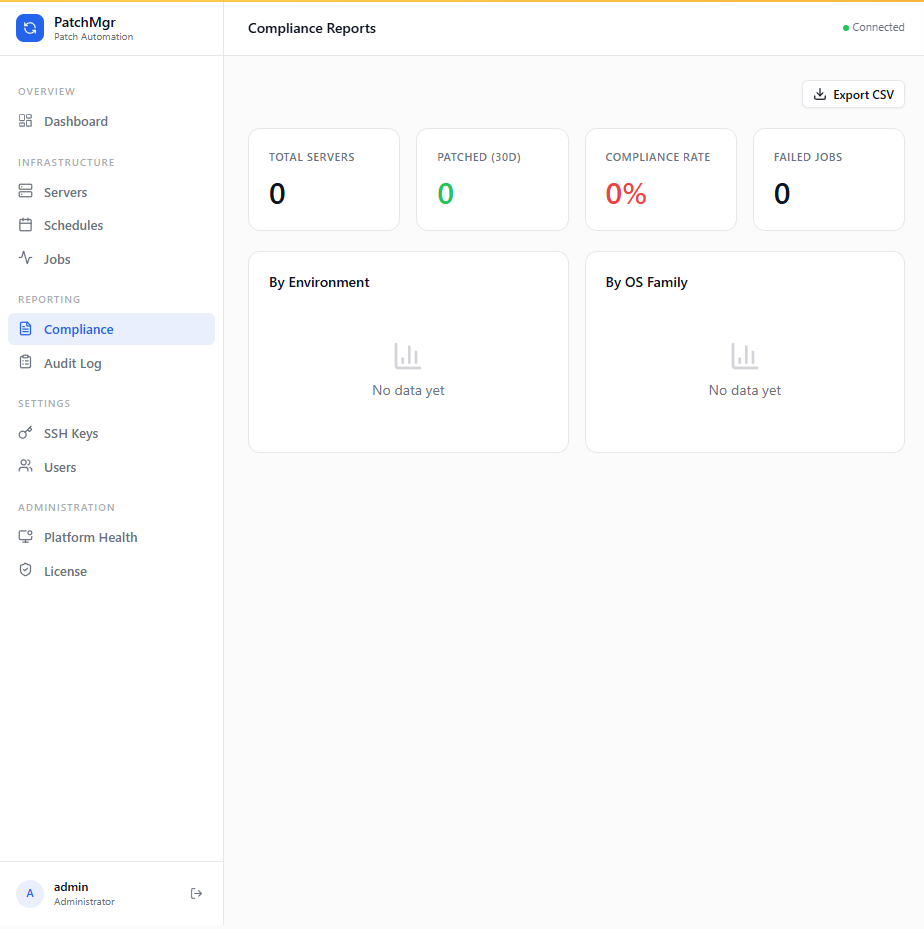Image resolution: width=924 pixels, height=929 pixels.
Task: Click the Platform Health monitor icon
Action: click(x=25, y=536)
